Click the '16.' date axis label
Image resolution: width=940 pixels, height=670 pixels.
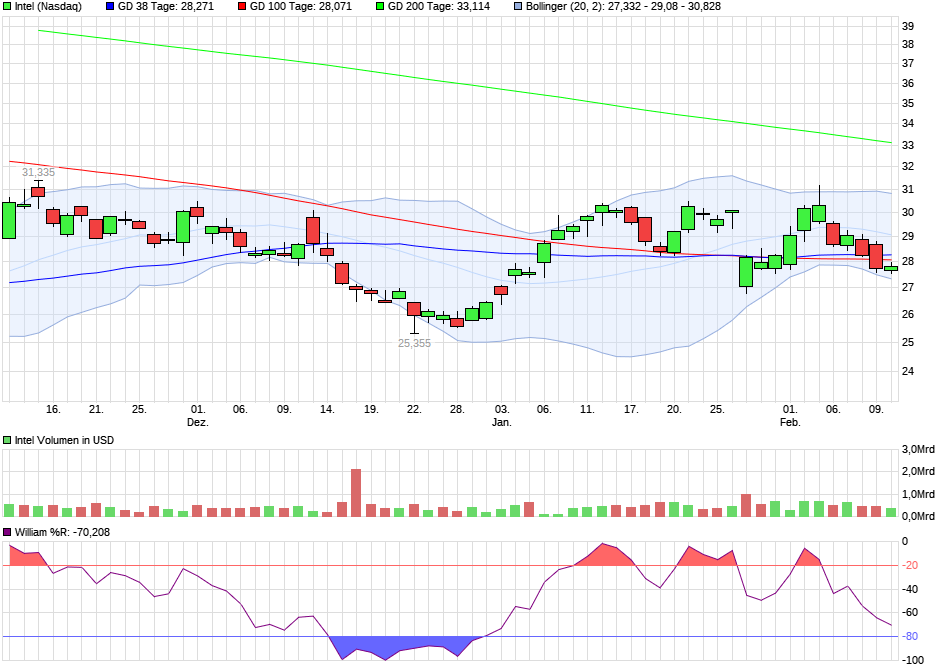pyautogui.click(x=53, y=409)
